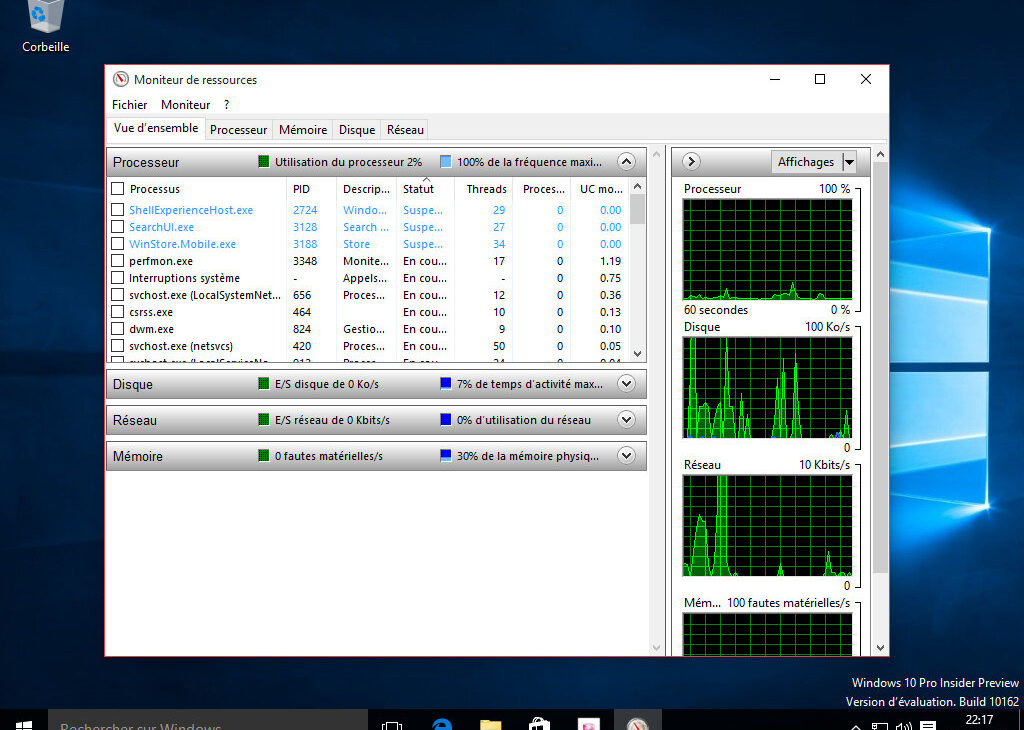Viewport: 1024px width, 730px height.
Task: Check the dwm.exe process checkbox
Action: coord(116,328)
